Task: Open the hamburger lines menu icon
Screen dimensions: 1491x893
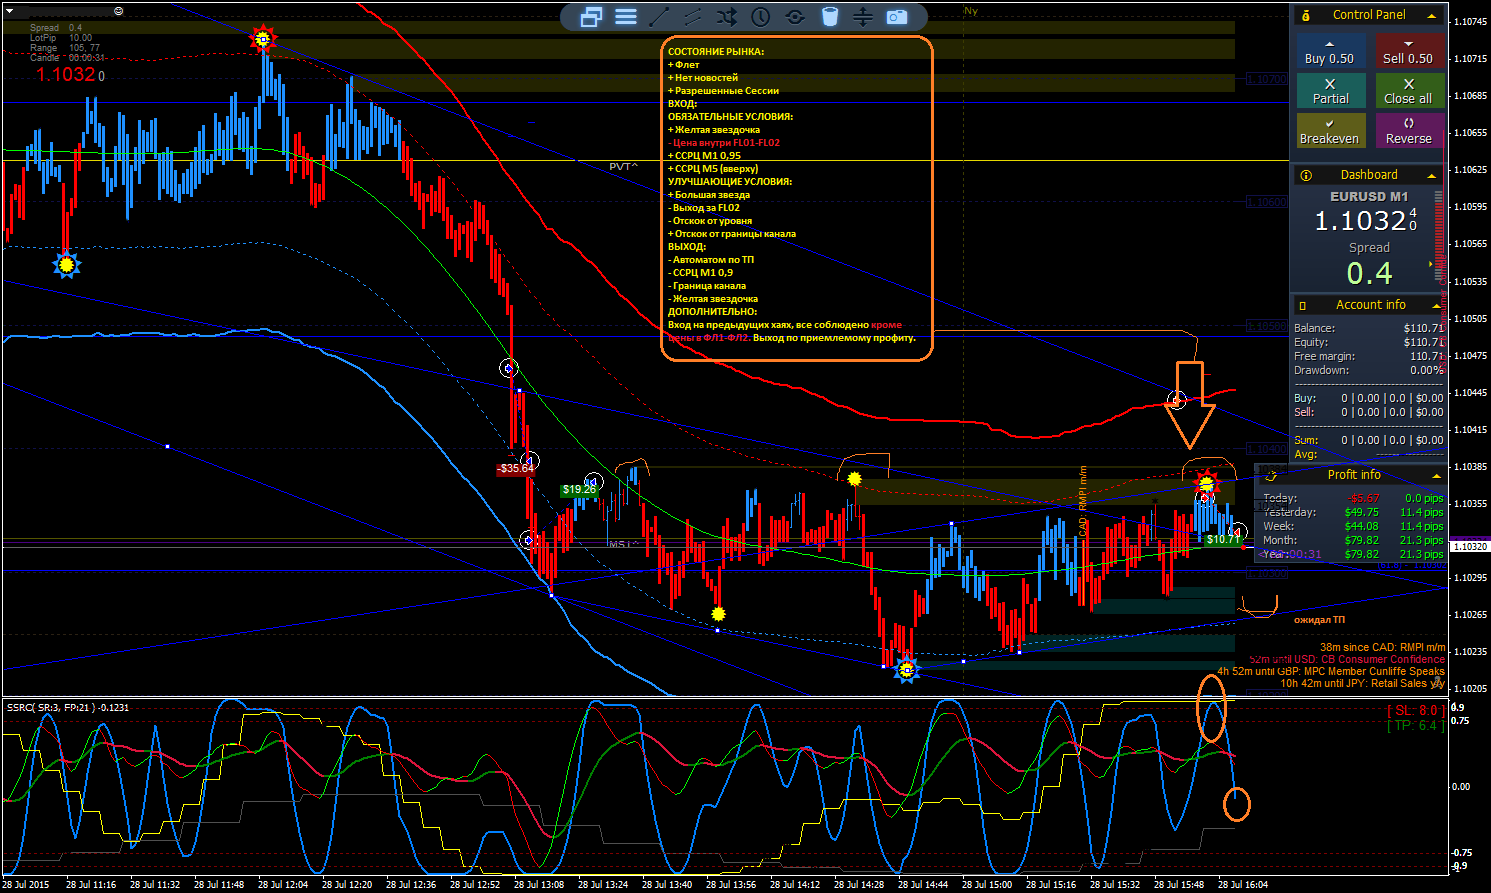Action: tap(626, 17)
